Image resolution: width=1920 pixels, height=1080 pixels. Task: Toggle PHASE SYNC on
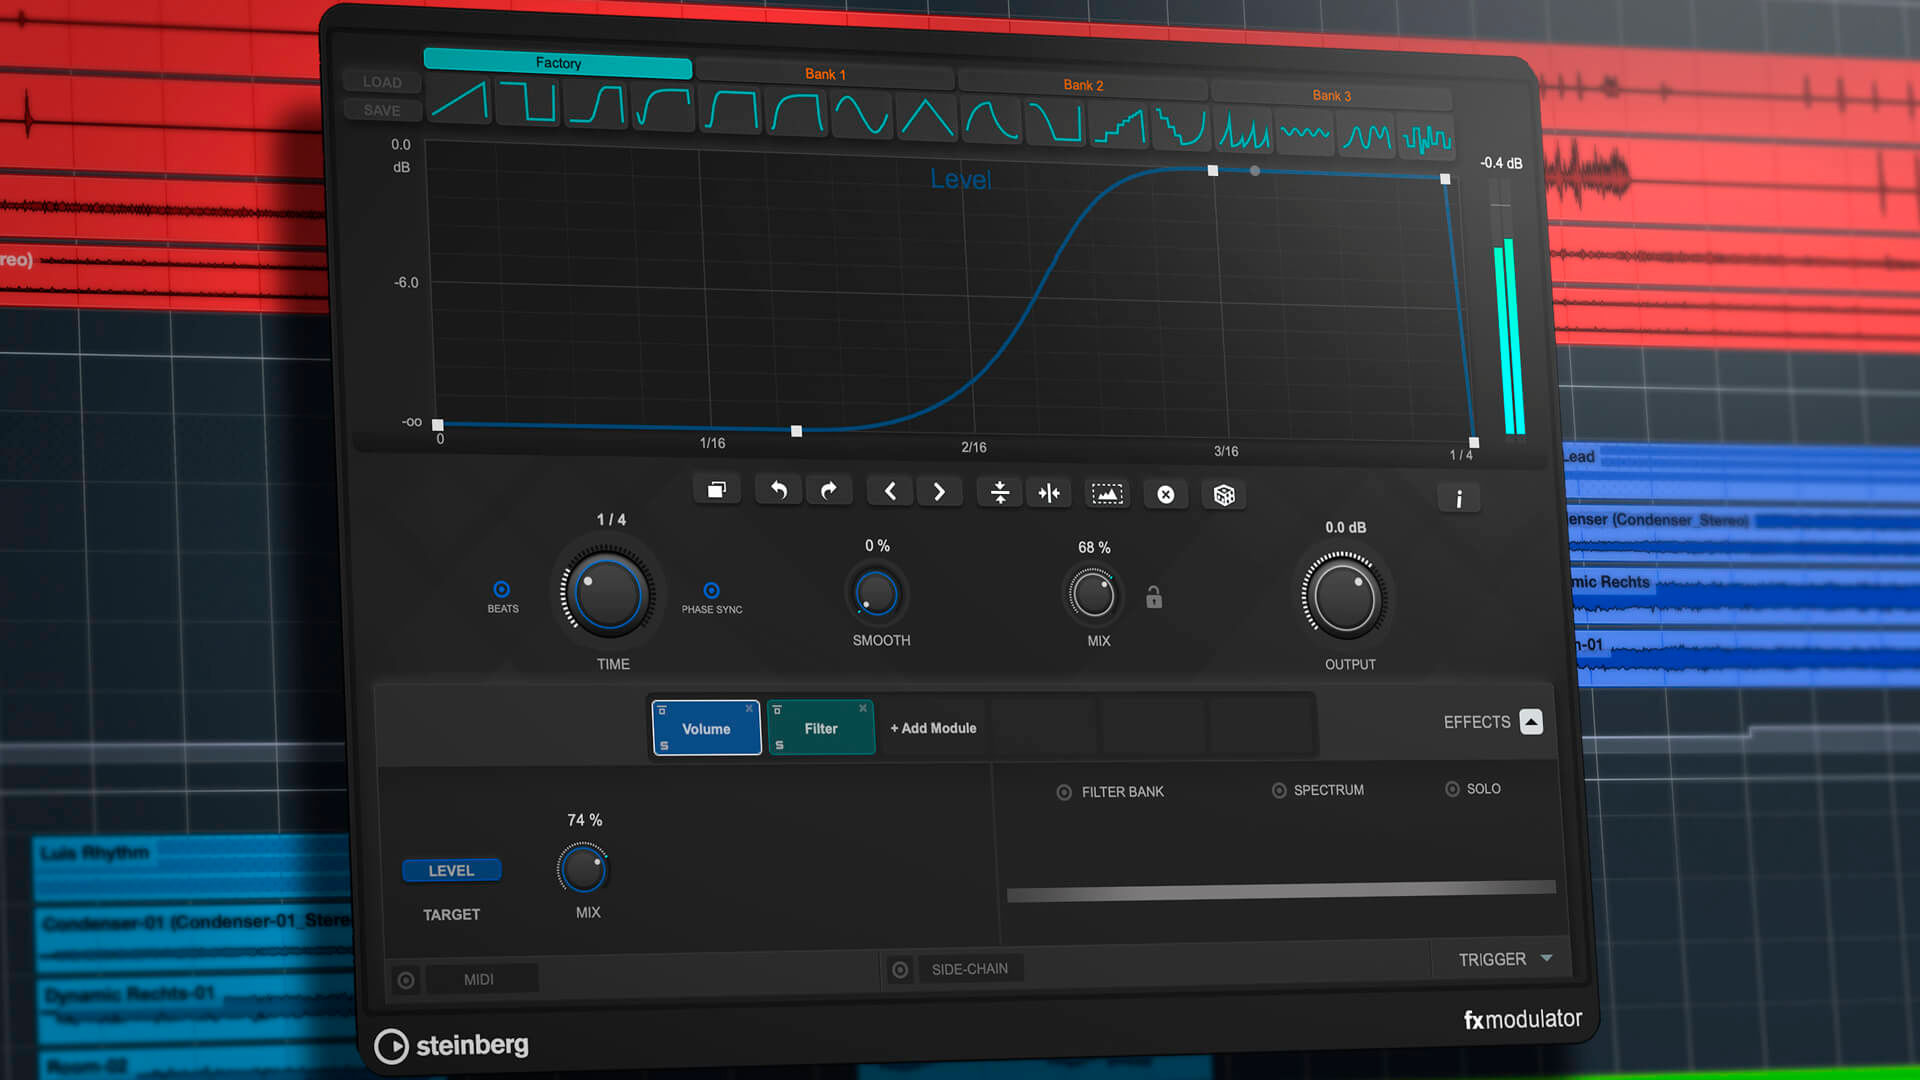click(711, 591)
